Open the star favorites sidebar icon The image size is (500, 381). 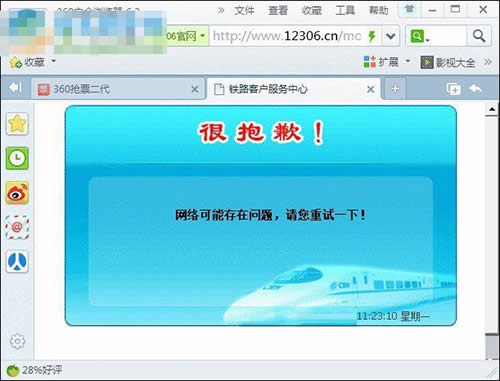(17, 124)
